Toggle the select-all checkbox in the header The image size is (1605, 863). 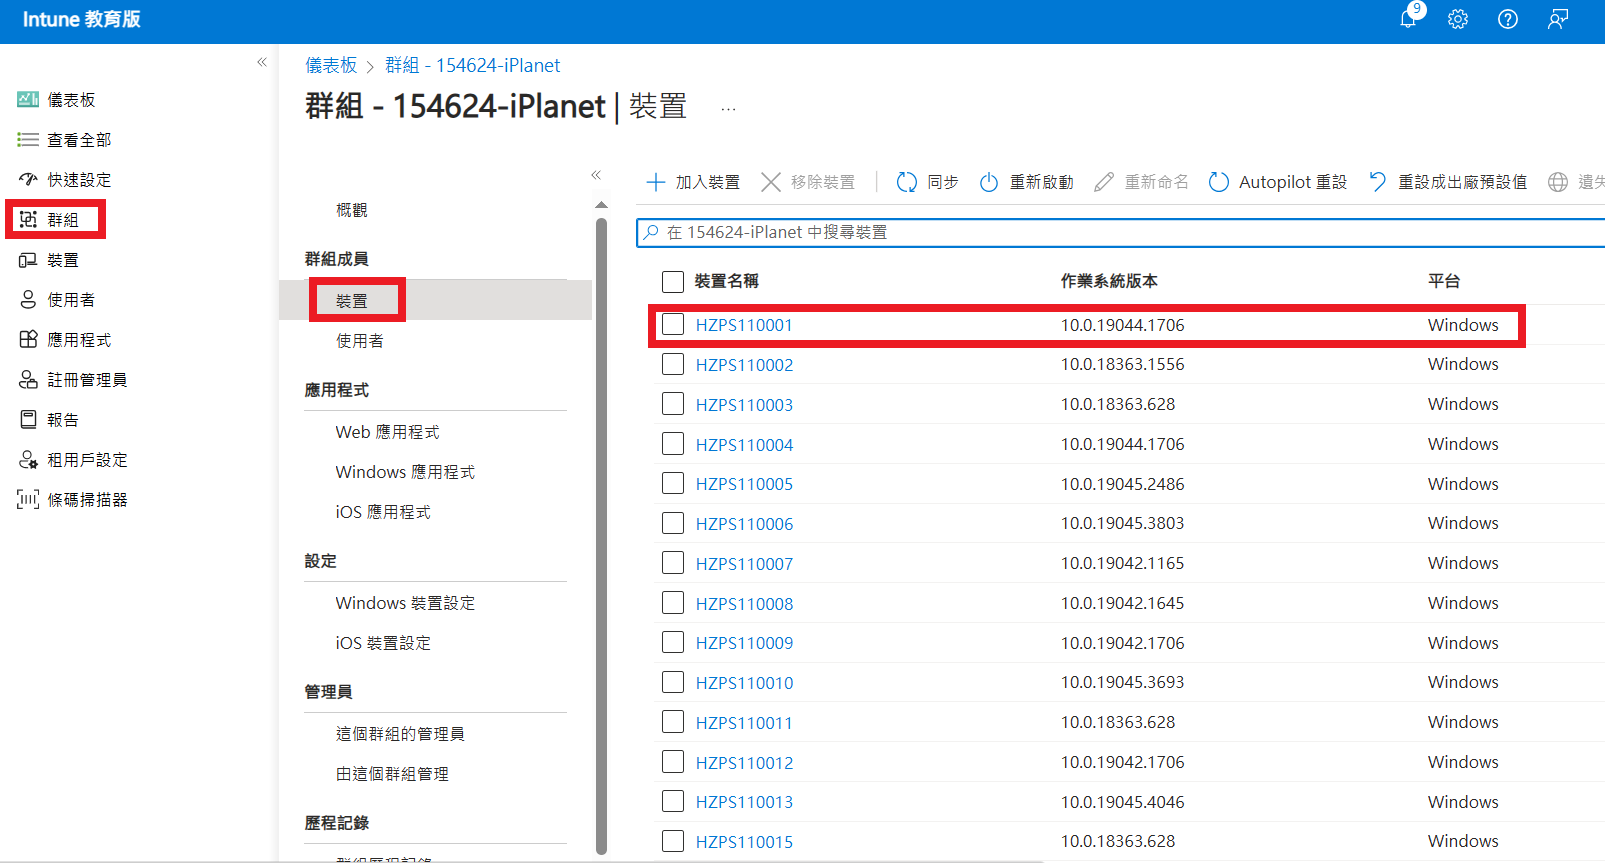[673, 281]
